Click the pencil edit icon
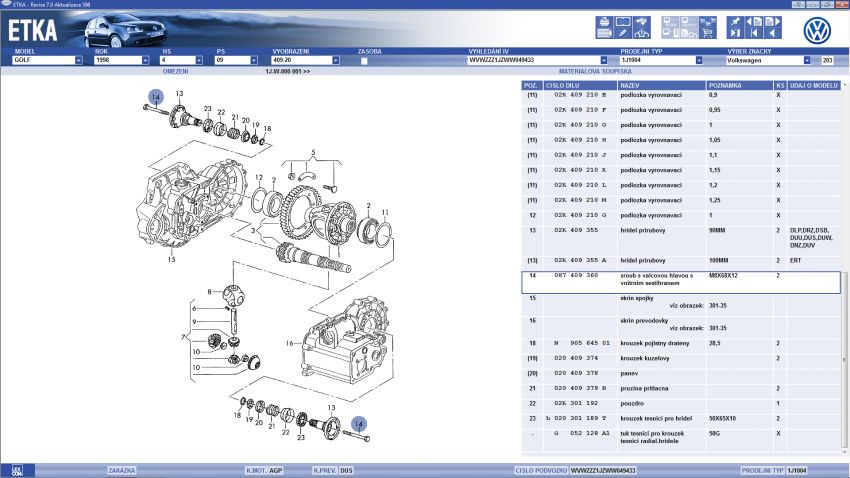The image size is (850, 478). [x=622, y=33]
